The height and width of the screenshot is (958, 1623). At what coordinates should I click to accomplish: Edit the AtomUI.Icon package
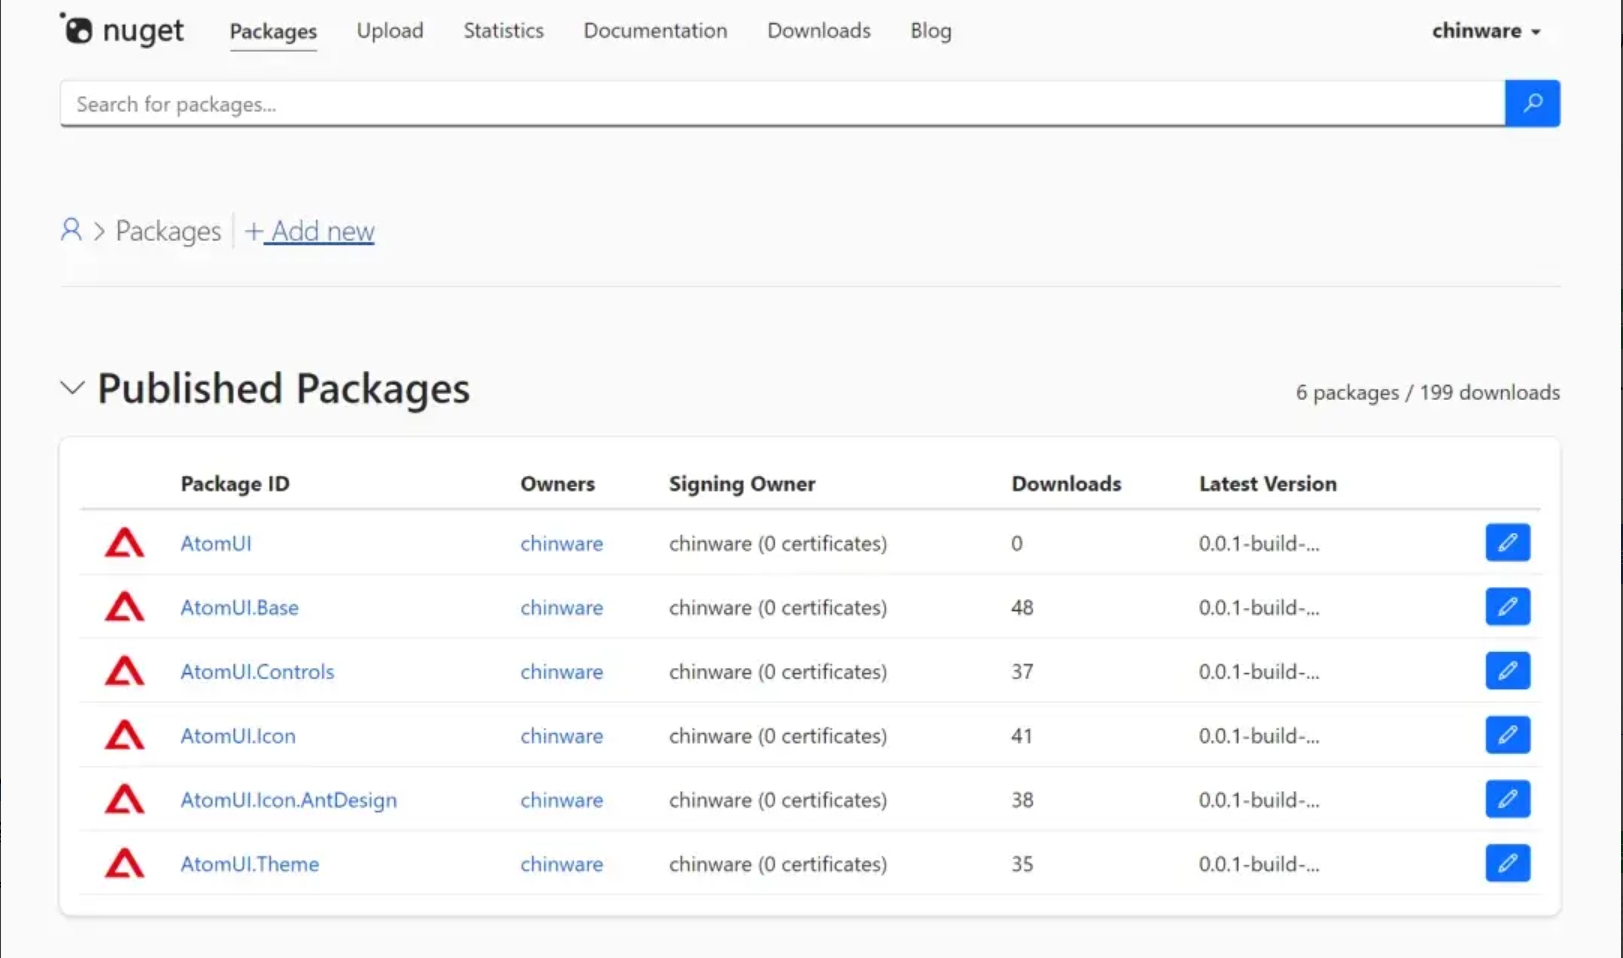1507,735
